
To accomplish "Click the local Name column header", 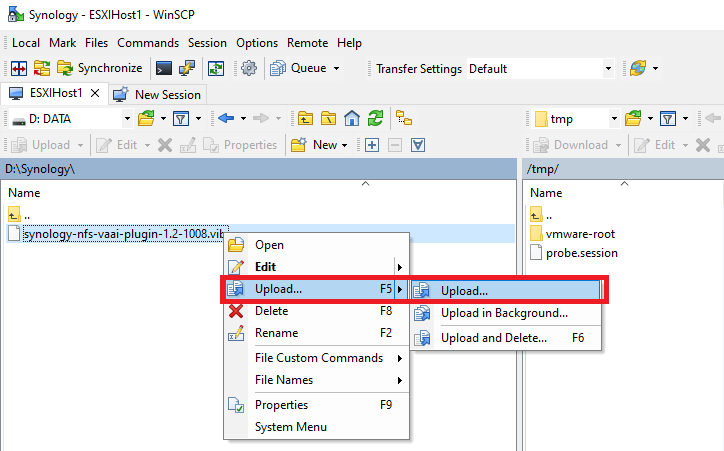I will [x=25, y=192].
